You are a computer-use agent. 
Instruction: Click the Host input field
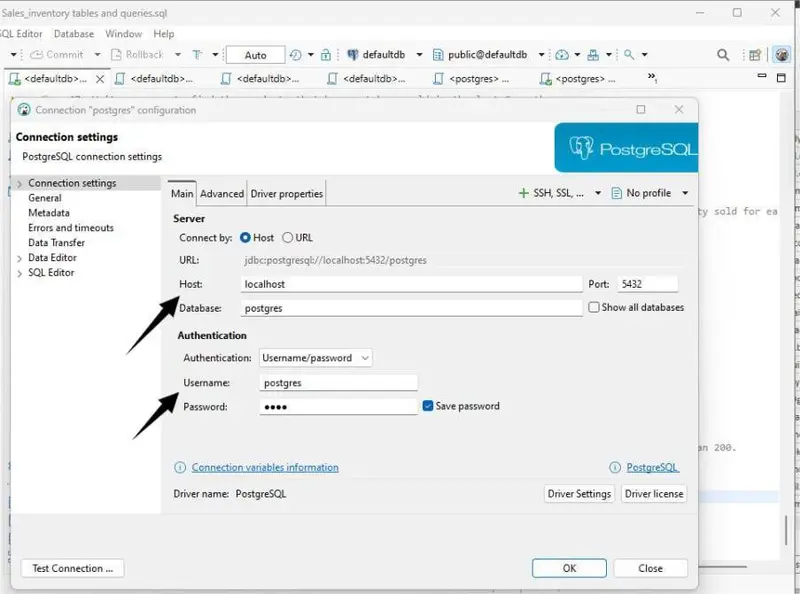tap(411, 284)
